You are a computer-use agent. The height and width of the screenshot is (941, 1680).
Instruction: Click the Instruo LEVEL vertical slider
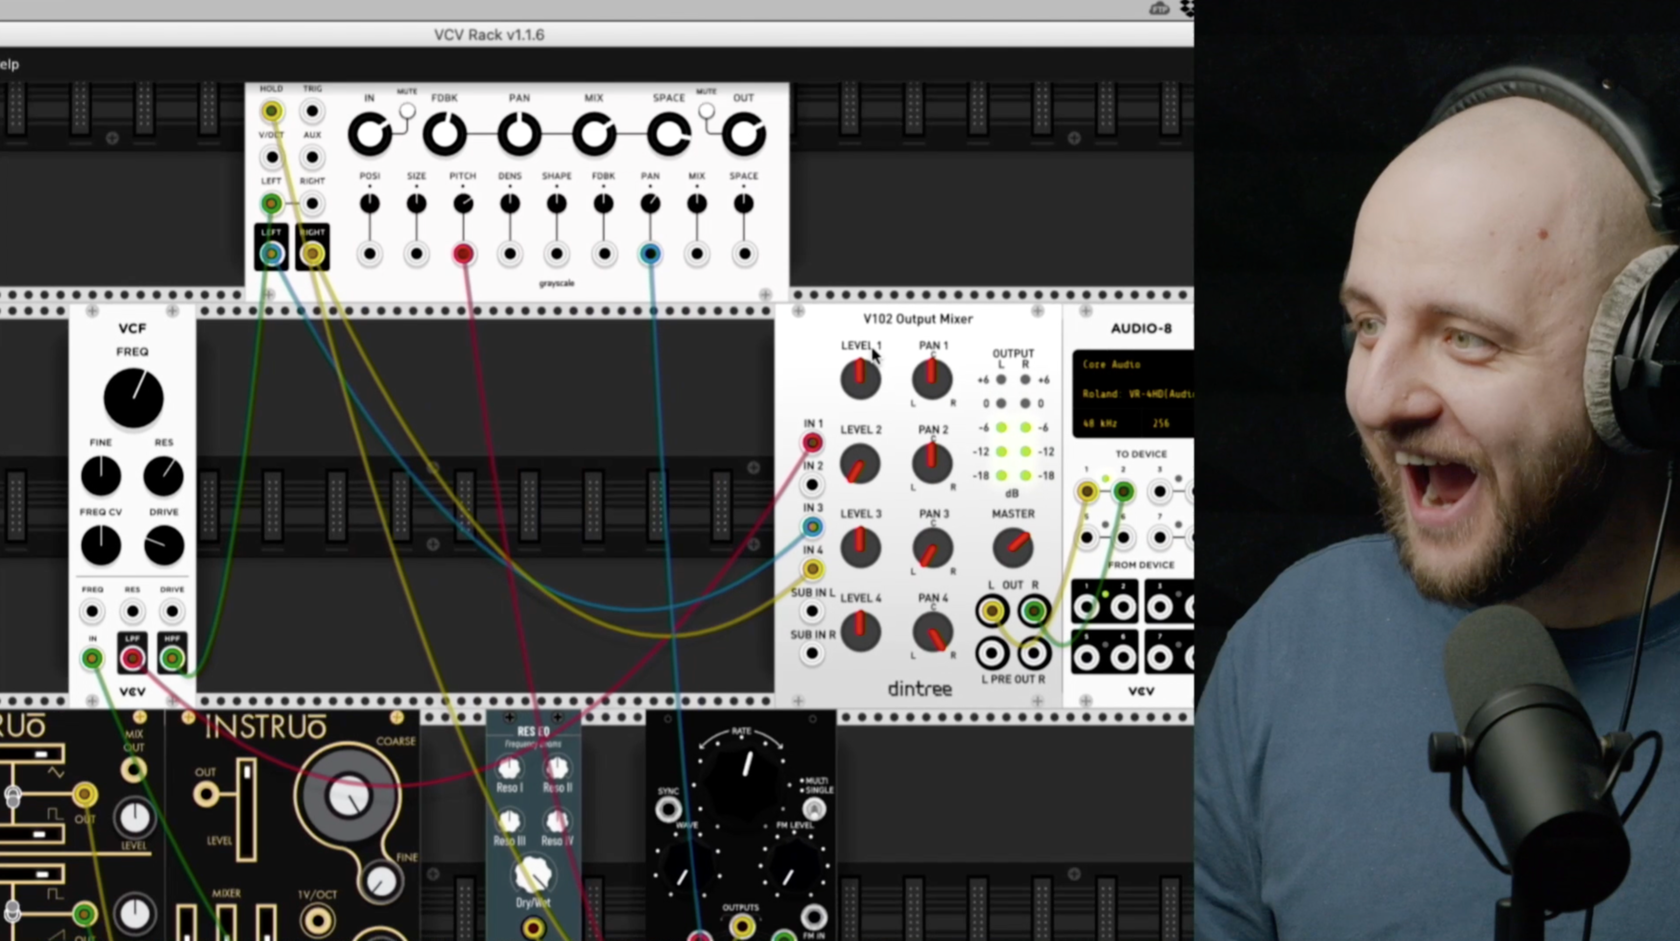click(x=246, y=810)
